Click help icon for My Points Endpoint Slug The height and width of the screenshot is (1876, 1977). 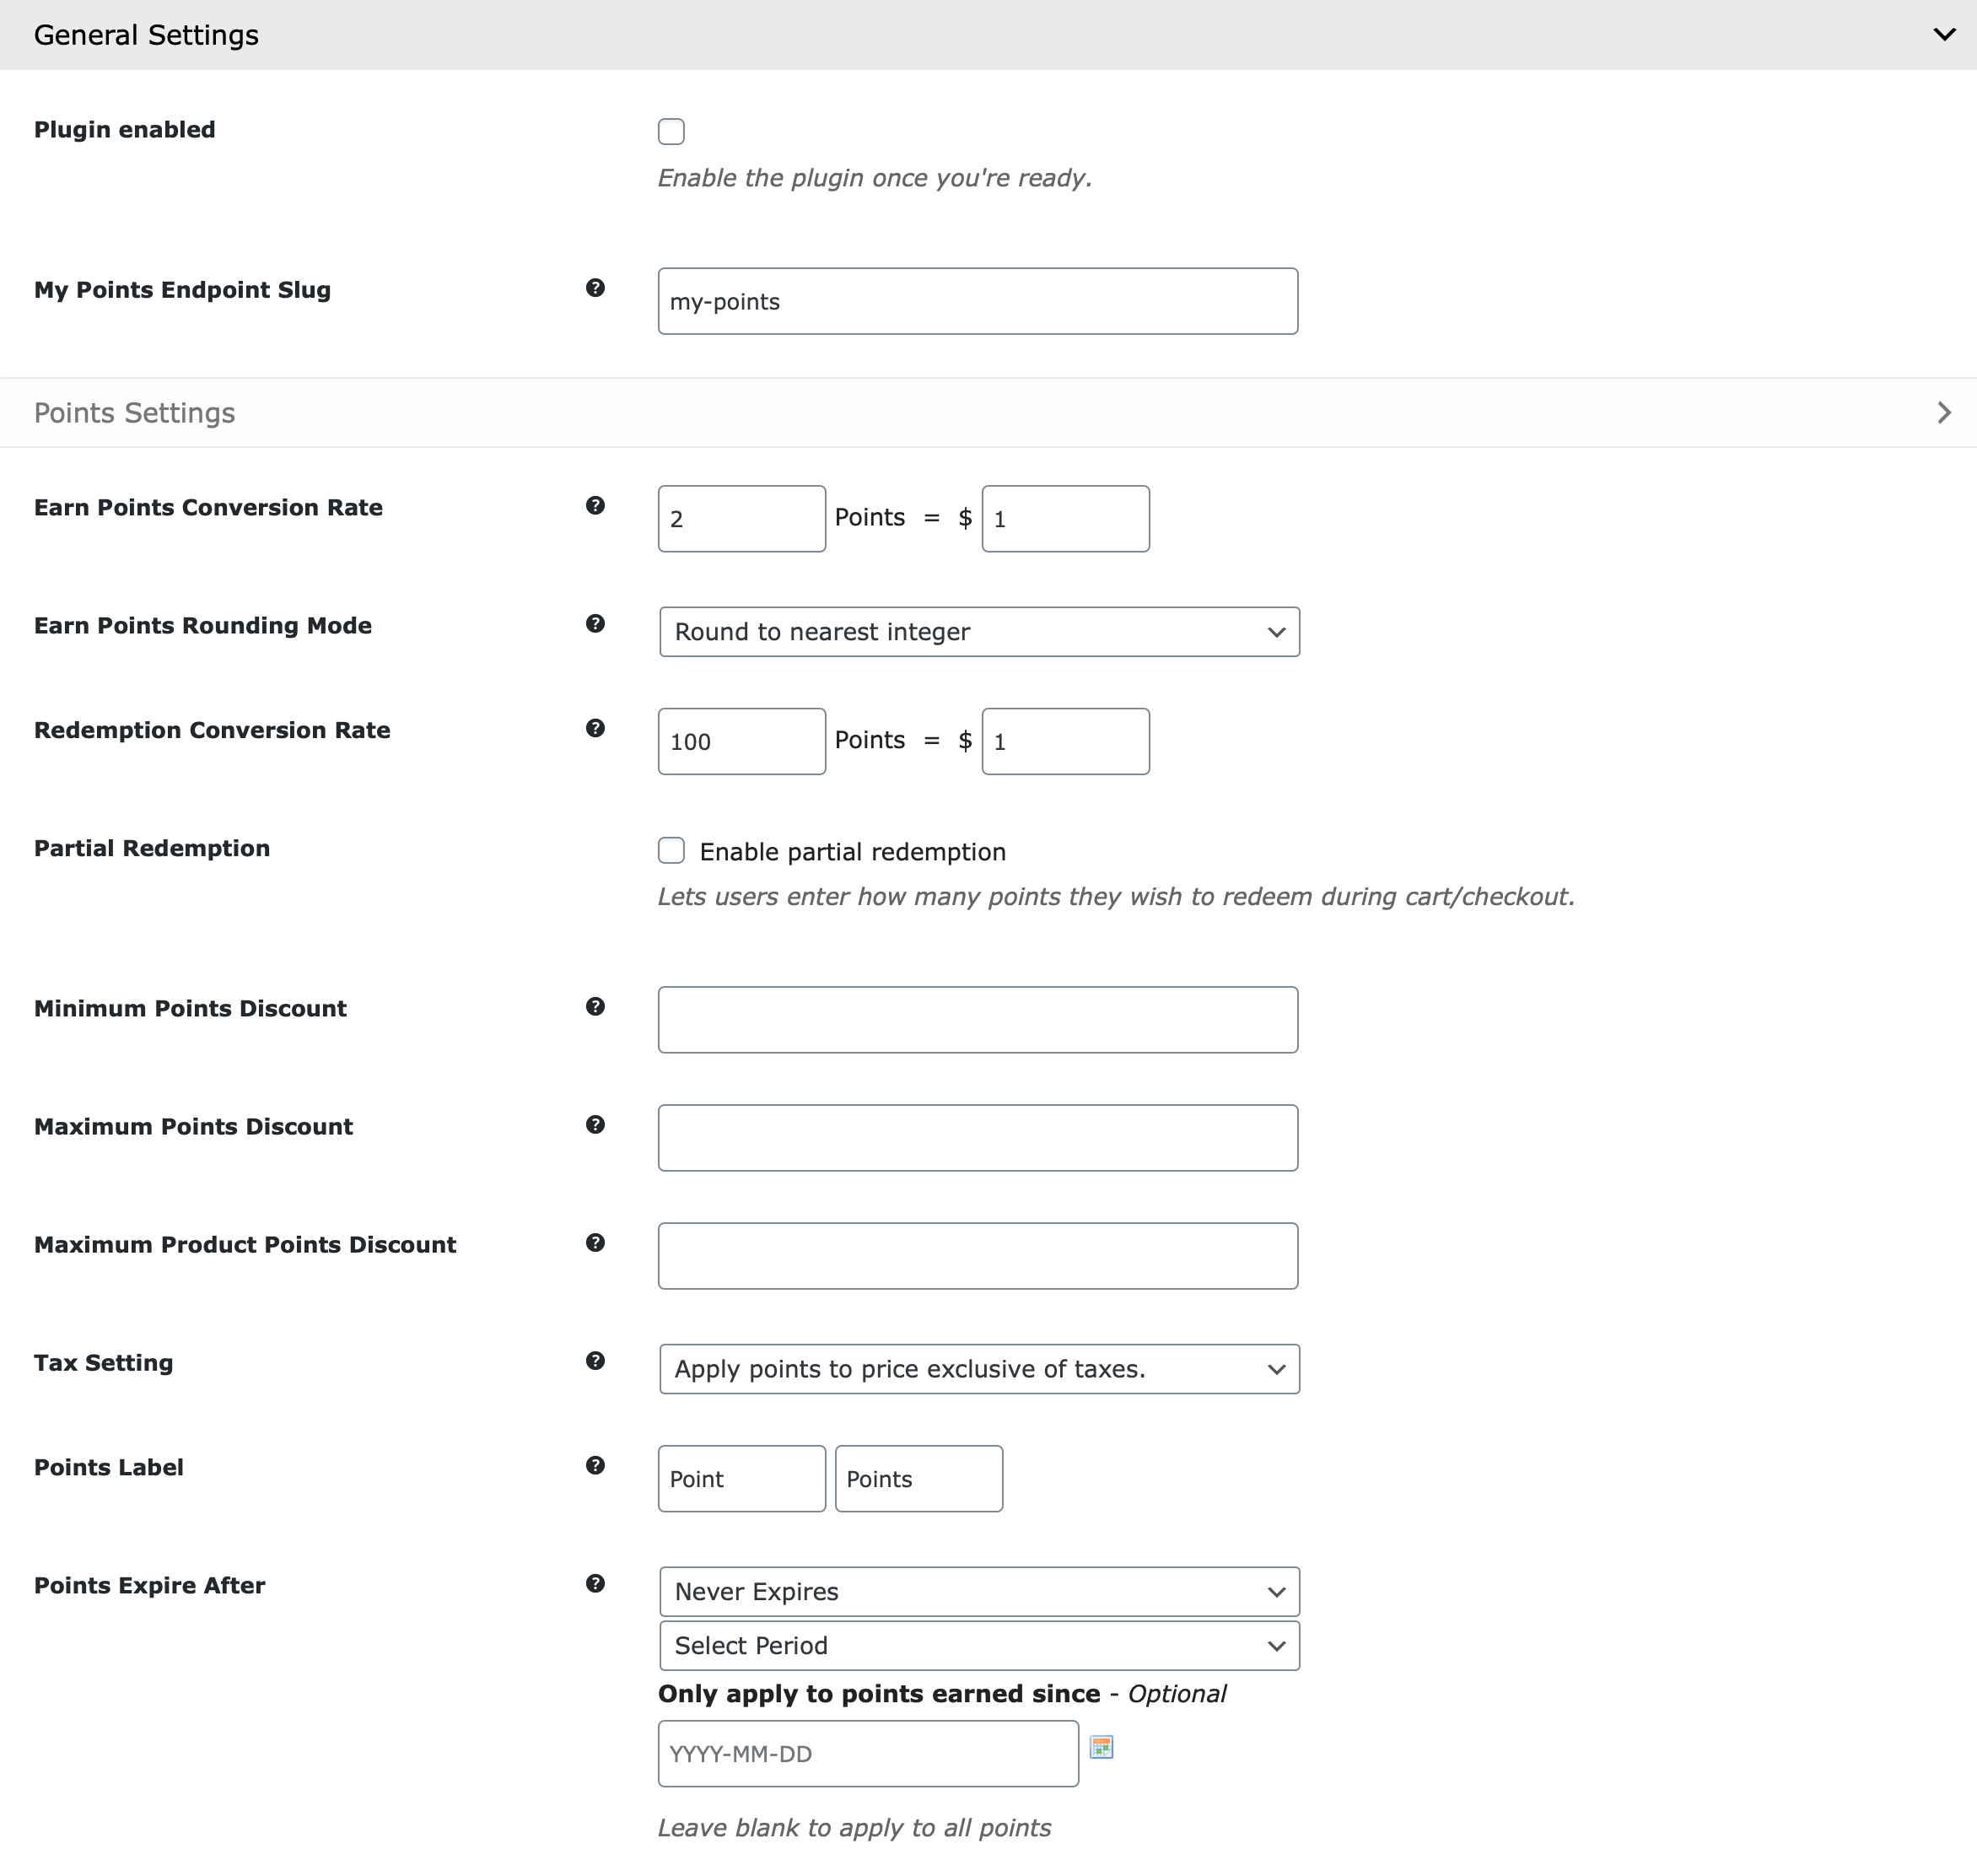595,288
